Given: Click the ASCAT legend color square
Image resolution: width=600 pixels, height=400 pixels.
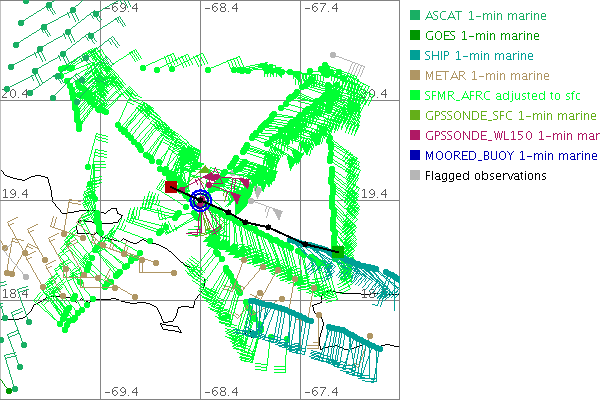Looking at the screenshot, I should (415, 16).
